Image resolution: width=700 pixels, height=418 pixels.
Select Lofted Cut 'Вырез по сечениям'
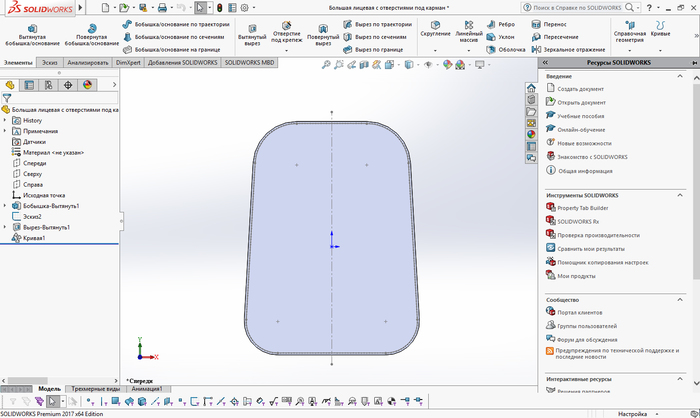coord(375,37)
